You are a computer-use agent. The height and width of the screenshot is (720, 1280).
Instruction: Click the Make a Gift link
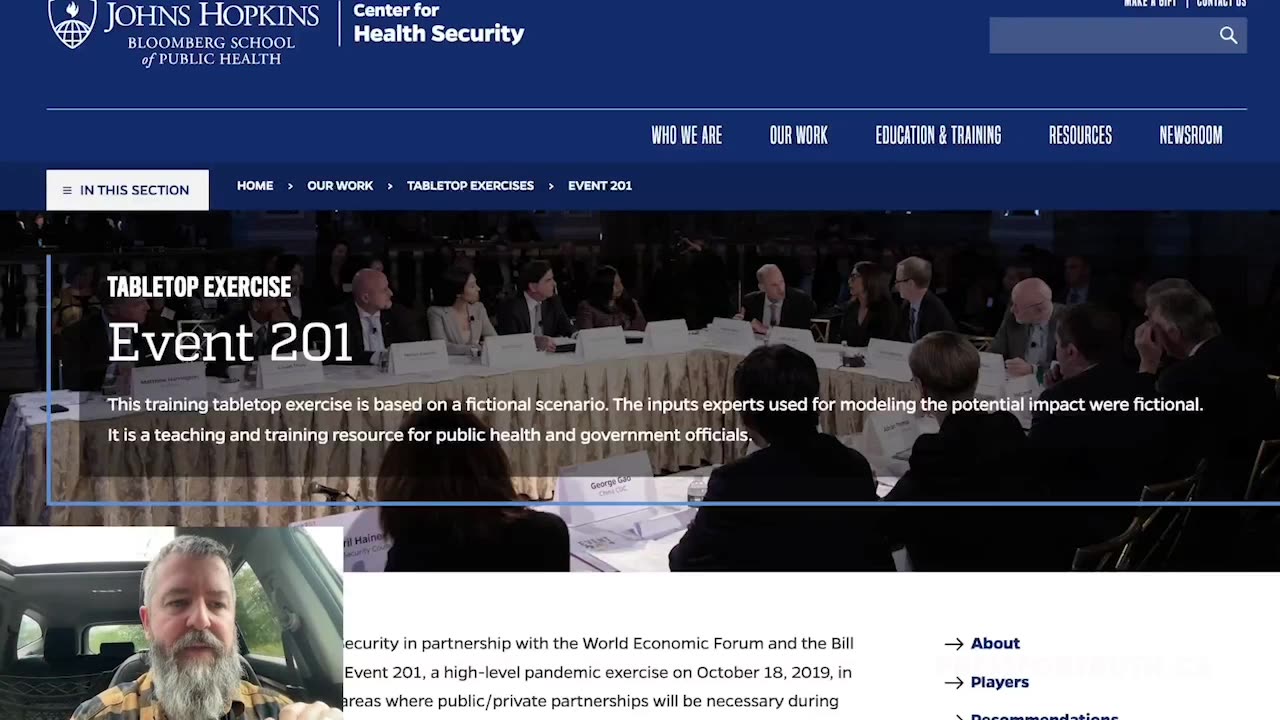coord(1150,3)
